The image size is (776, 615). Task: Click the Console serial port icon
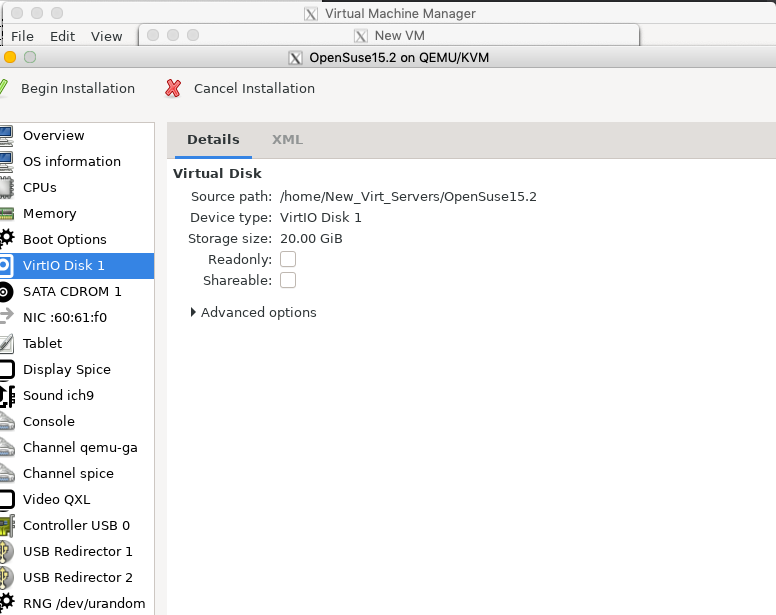(7, 422)
